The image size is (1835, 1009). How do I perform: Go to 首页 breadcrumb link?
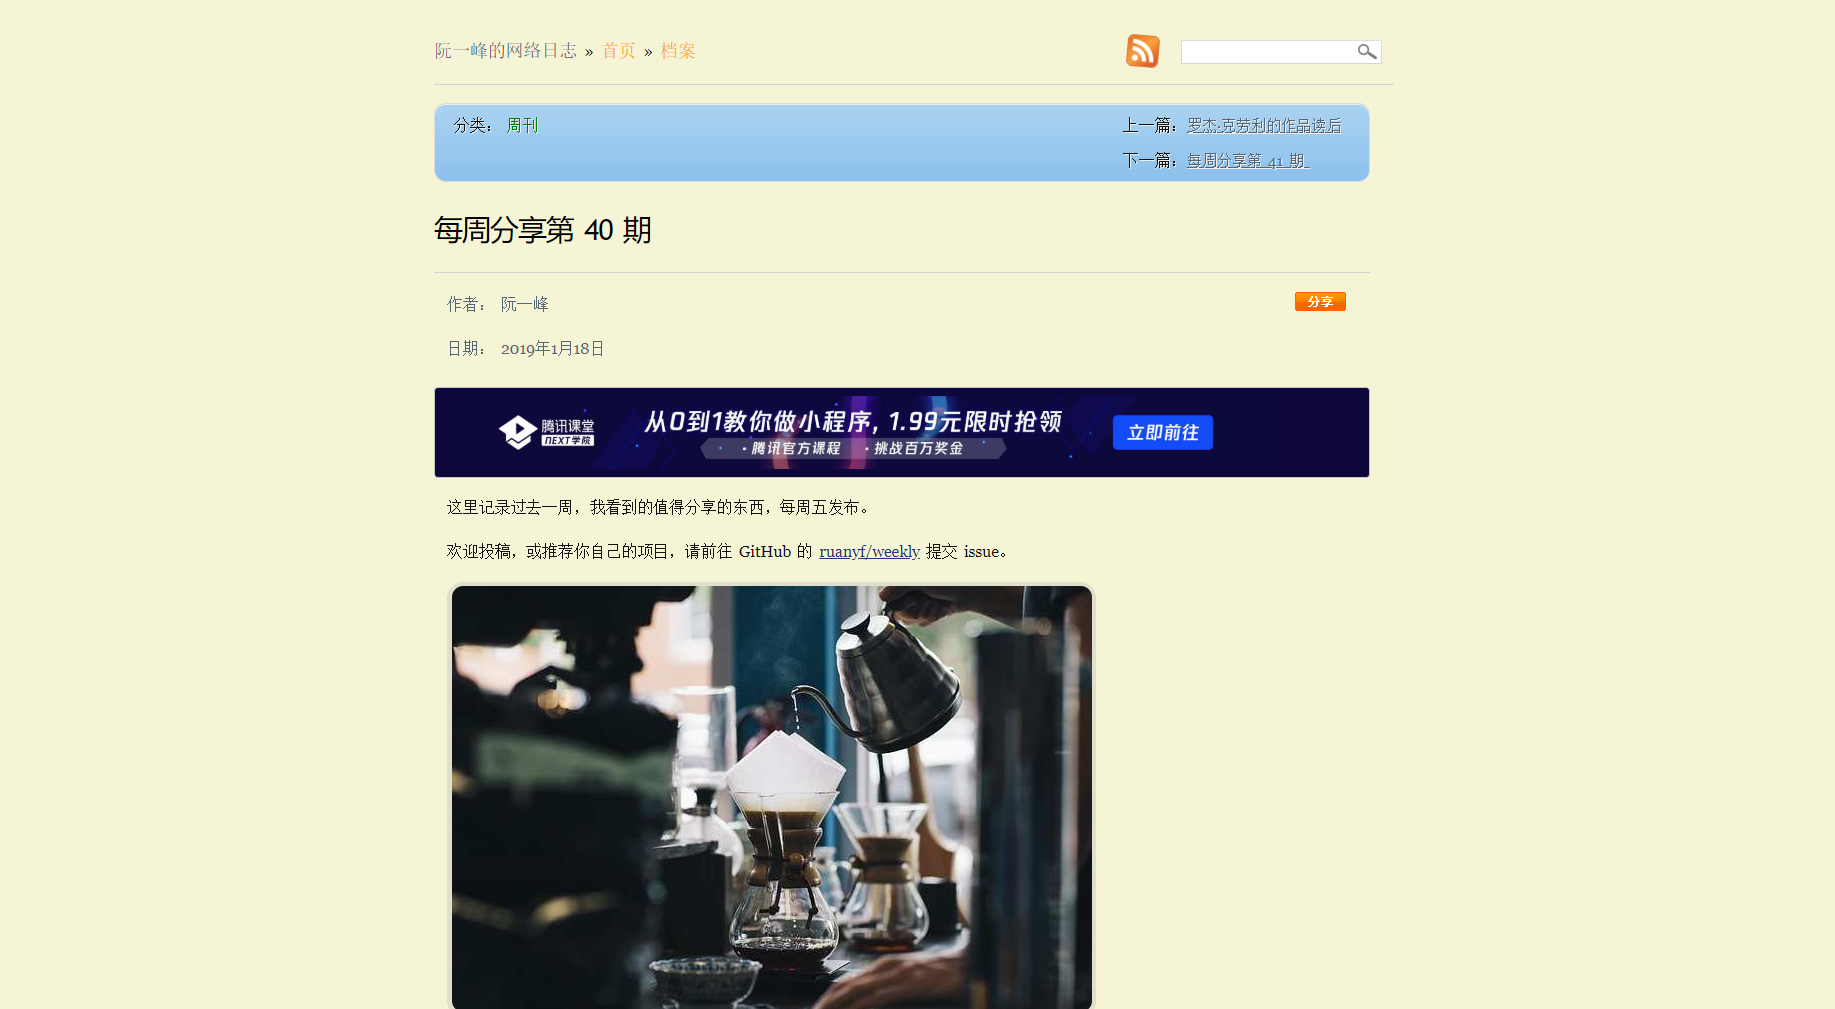click(x=619, y=51)
